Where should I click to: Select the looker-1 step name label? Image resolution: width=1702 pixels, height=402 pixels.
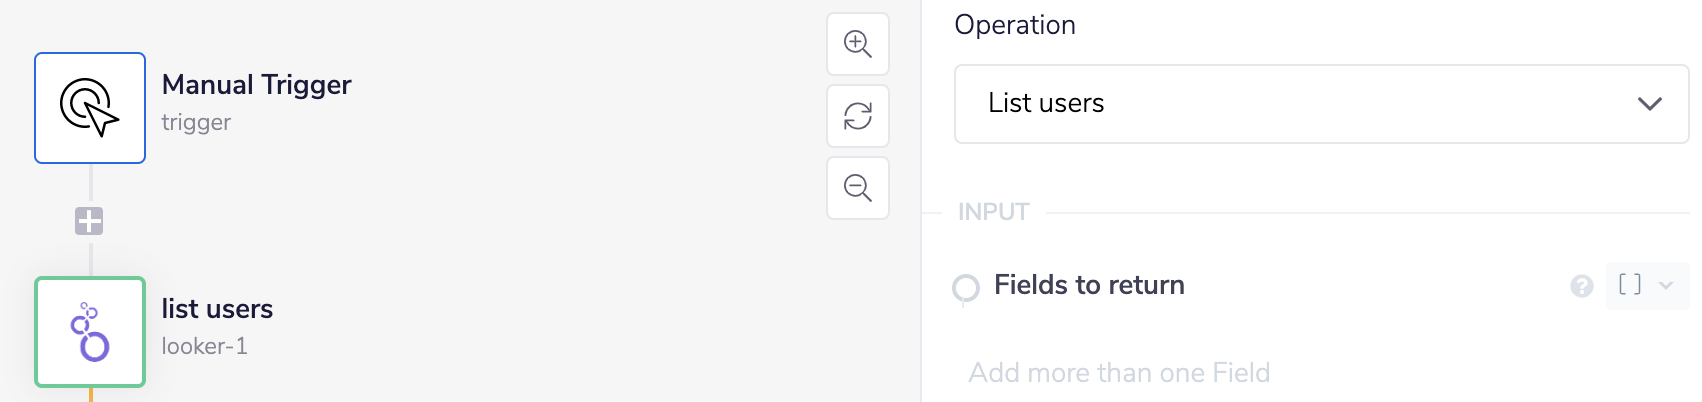pyautogui.click(x=205, y=346)
